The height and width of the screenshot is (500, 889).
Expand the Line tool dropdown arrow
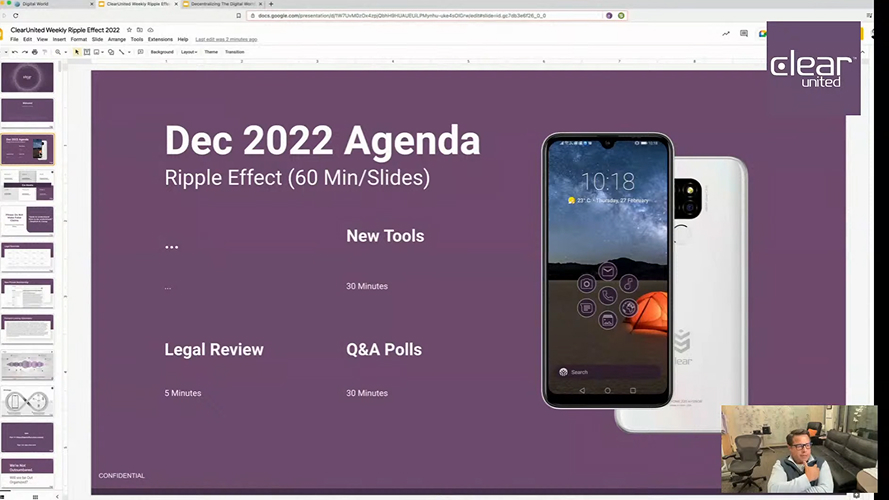pos(128,52)
